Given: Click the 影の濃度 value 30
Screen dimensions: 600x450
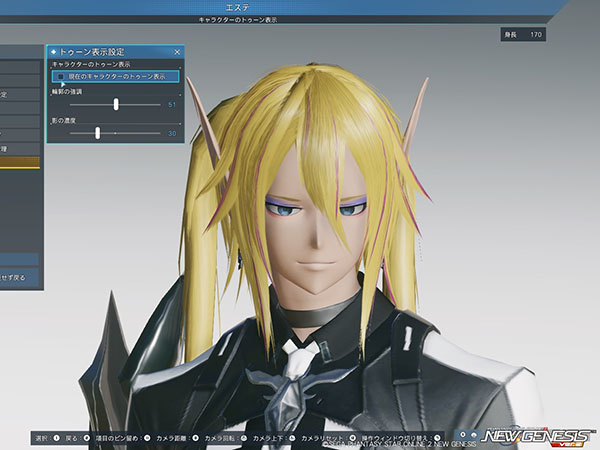Looking at the screenshot, I should pos(172,134).
